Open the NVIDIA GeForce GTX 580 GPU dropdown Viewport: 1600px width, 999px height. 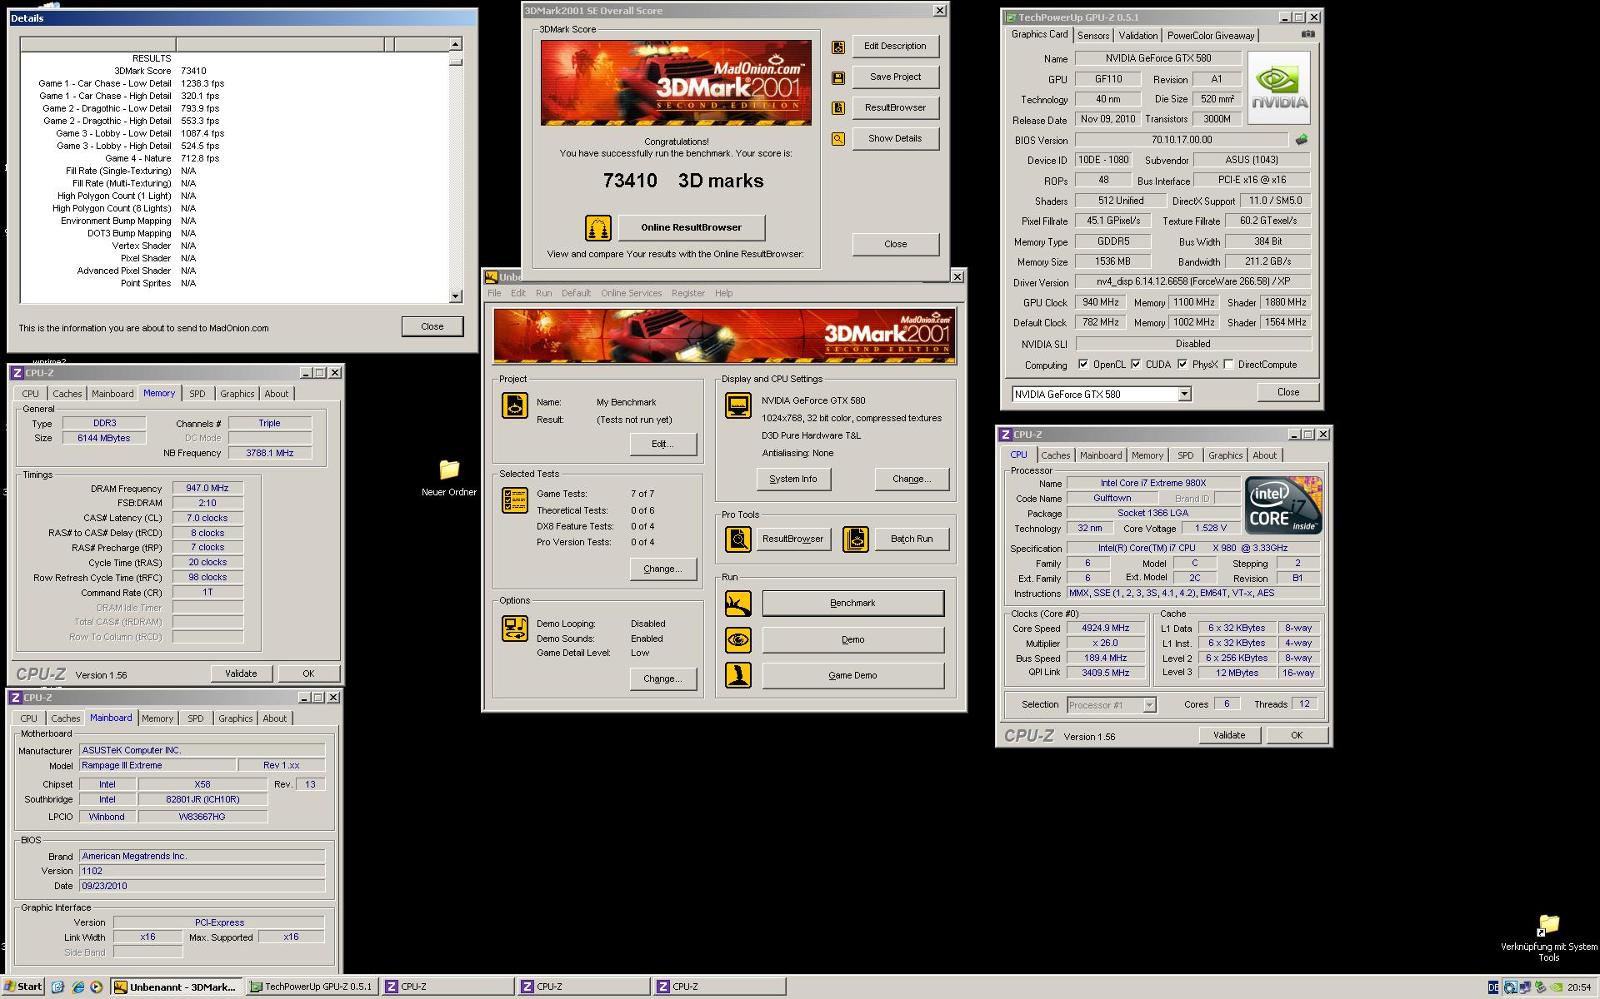[1184, 394]
